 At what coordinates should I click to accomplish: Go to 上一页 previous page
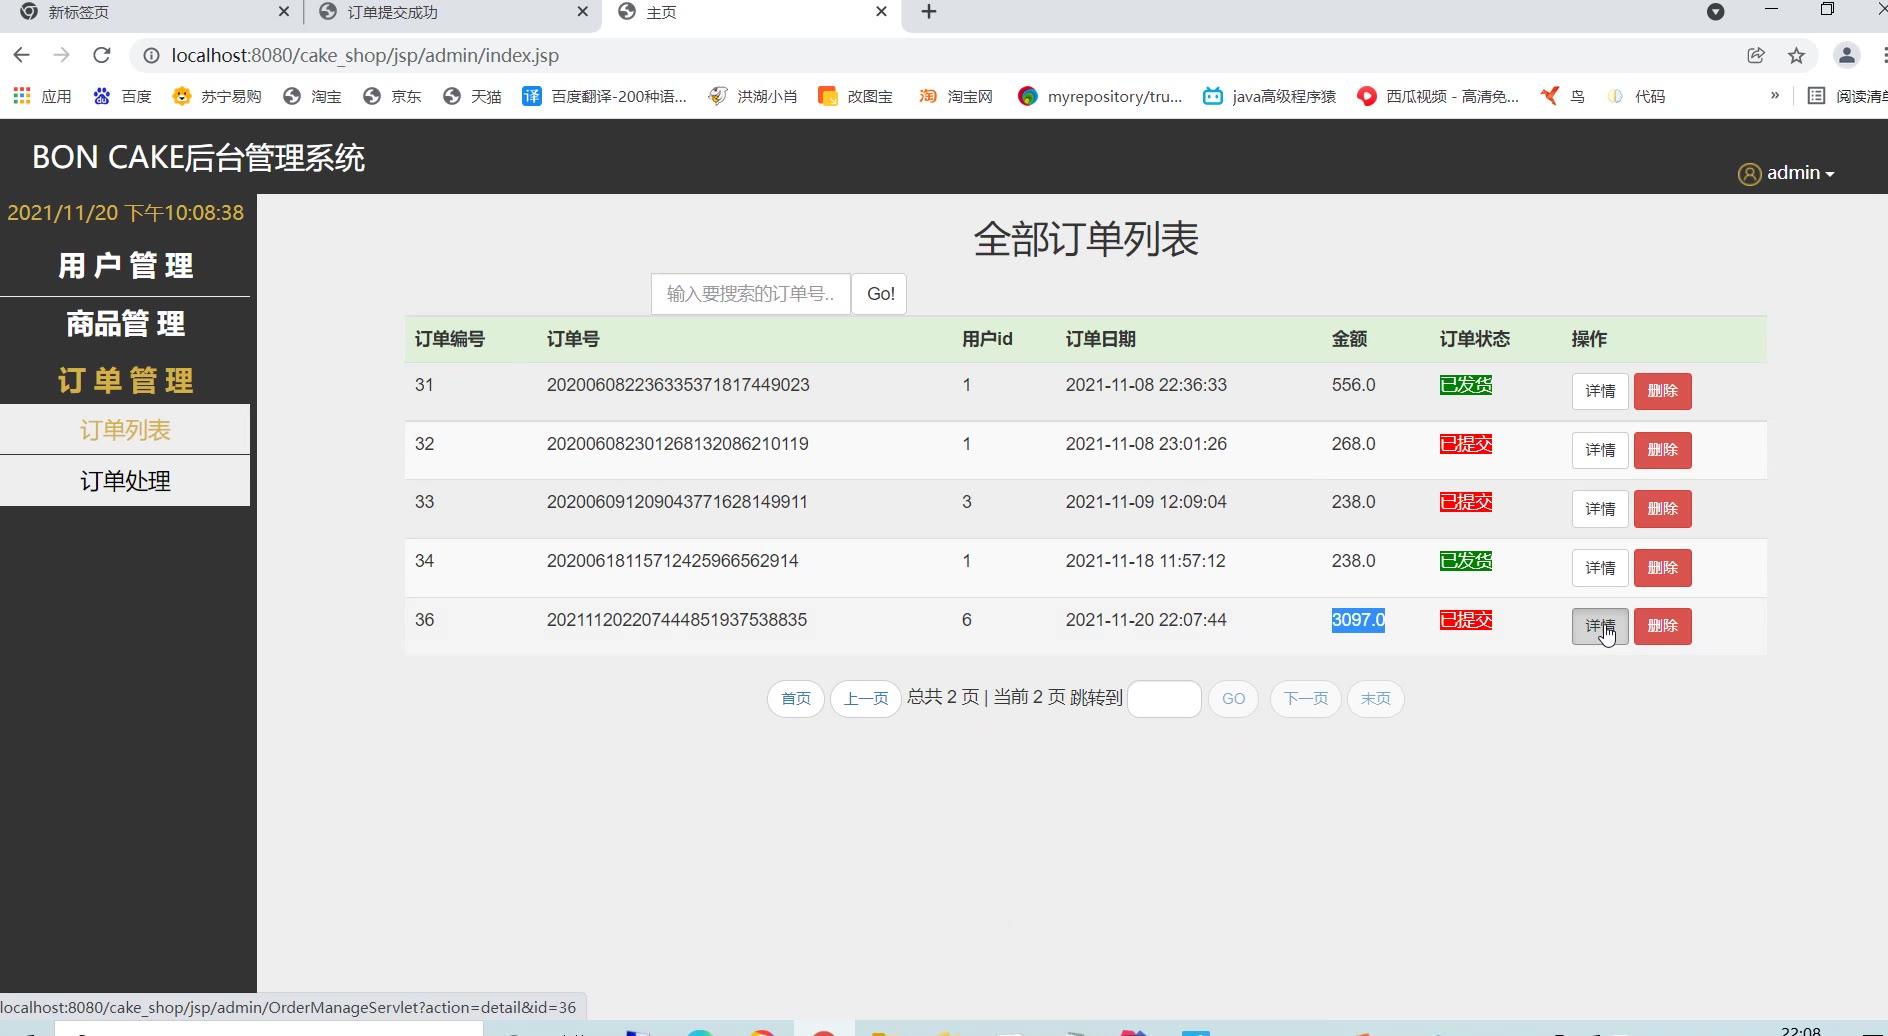point(866,698)
